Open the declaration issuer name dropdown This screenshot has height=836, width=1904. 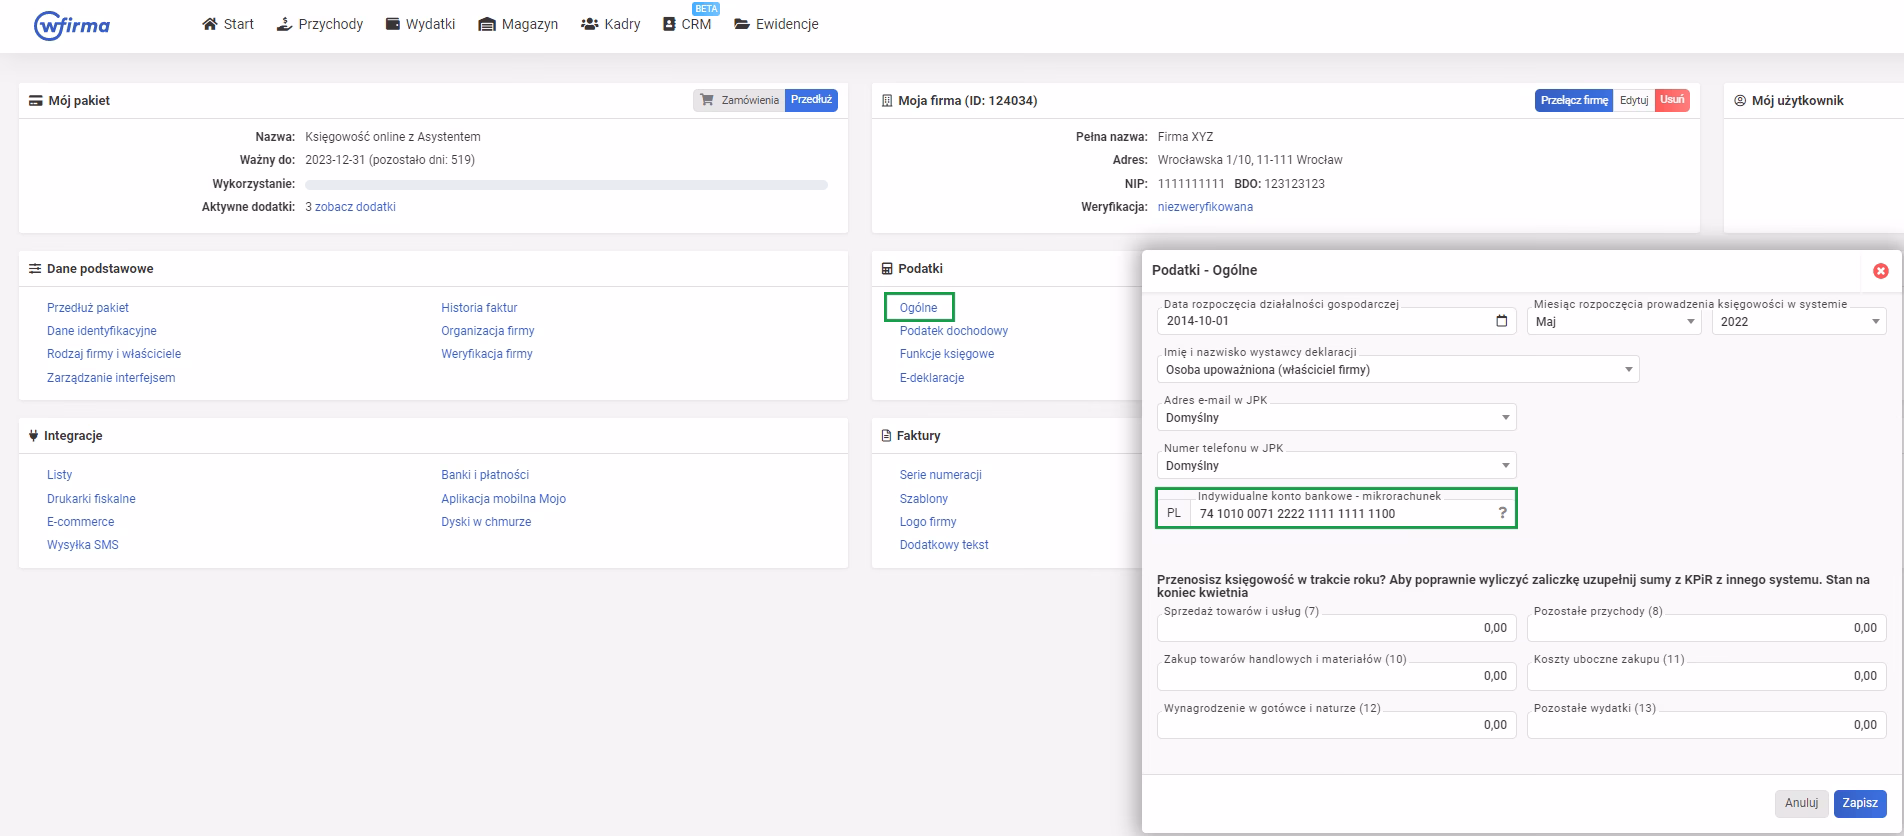(1397, 370)
